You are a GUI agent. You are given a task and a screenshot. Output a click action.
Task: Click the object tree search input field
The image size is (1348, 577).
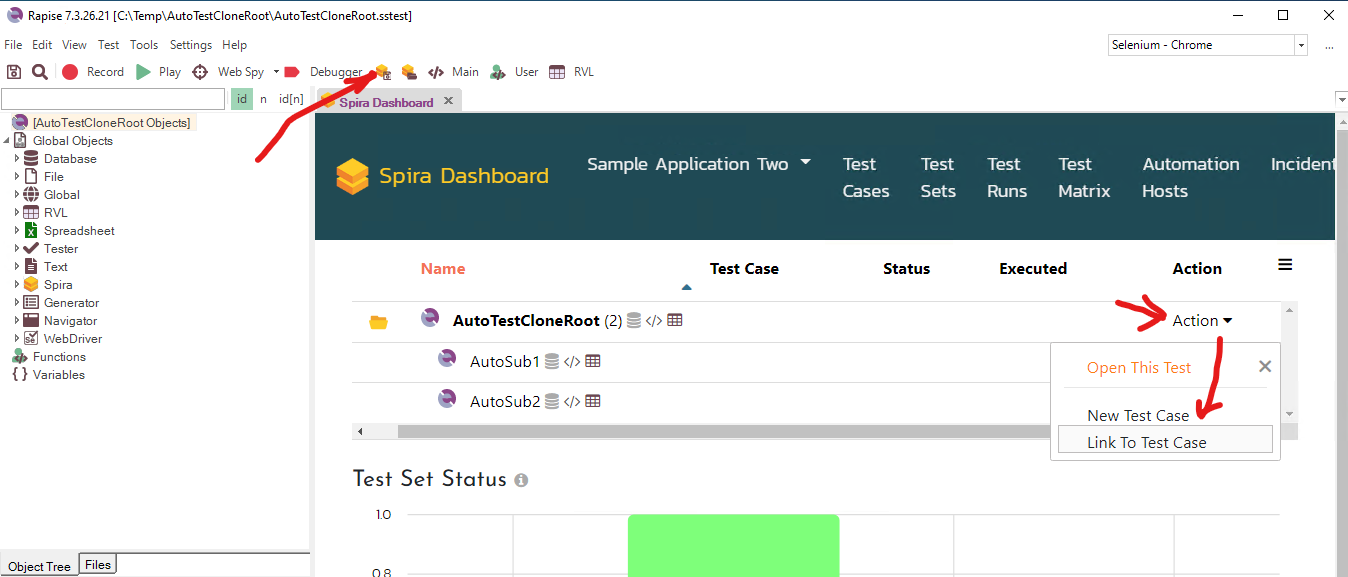coord(113,99)
